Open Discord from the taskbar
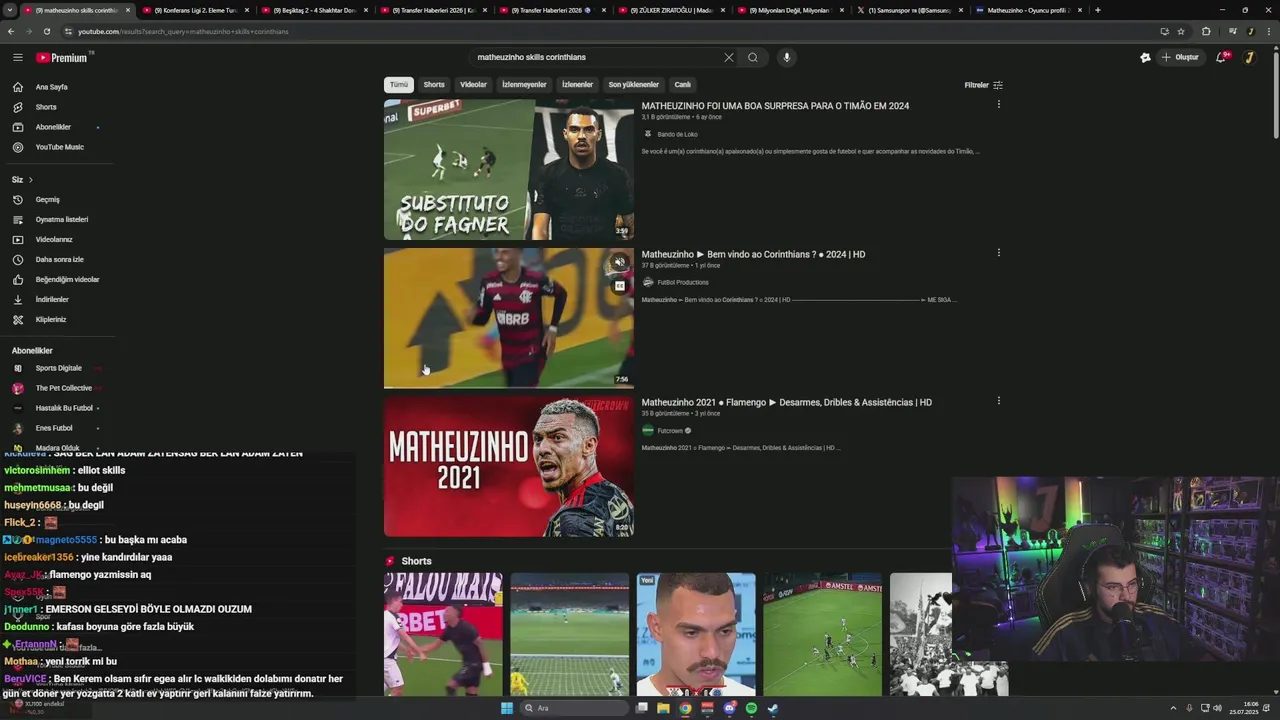This screenshot has width=1280, height=720. (x=729, y=708)
